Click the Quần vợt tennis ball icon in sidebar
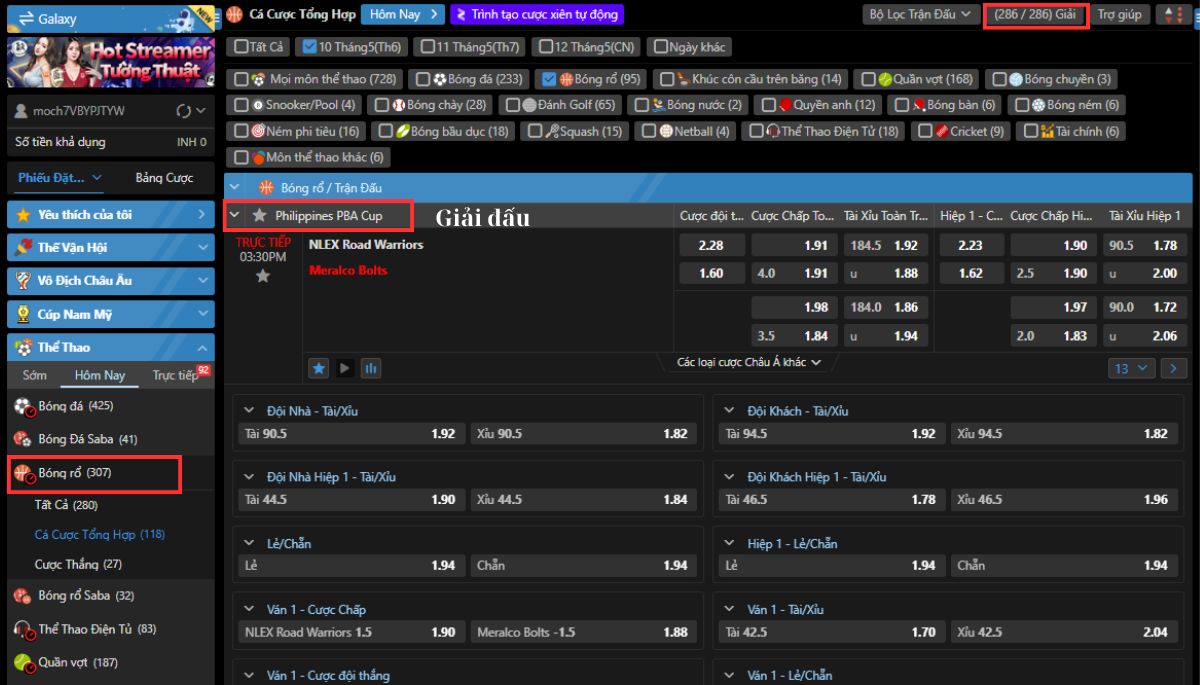 tap(22, 662)
